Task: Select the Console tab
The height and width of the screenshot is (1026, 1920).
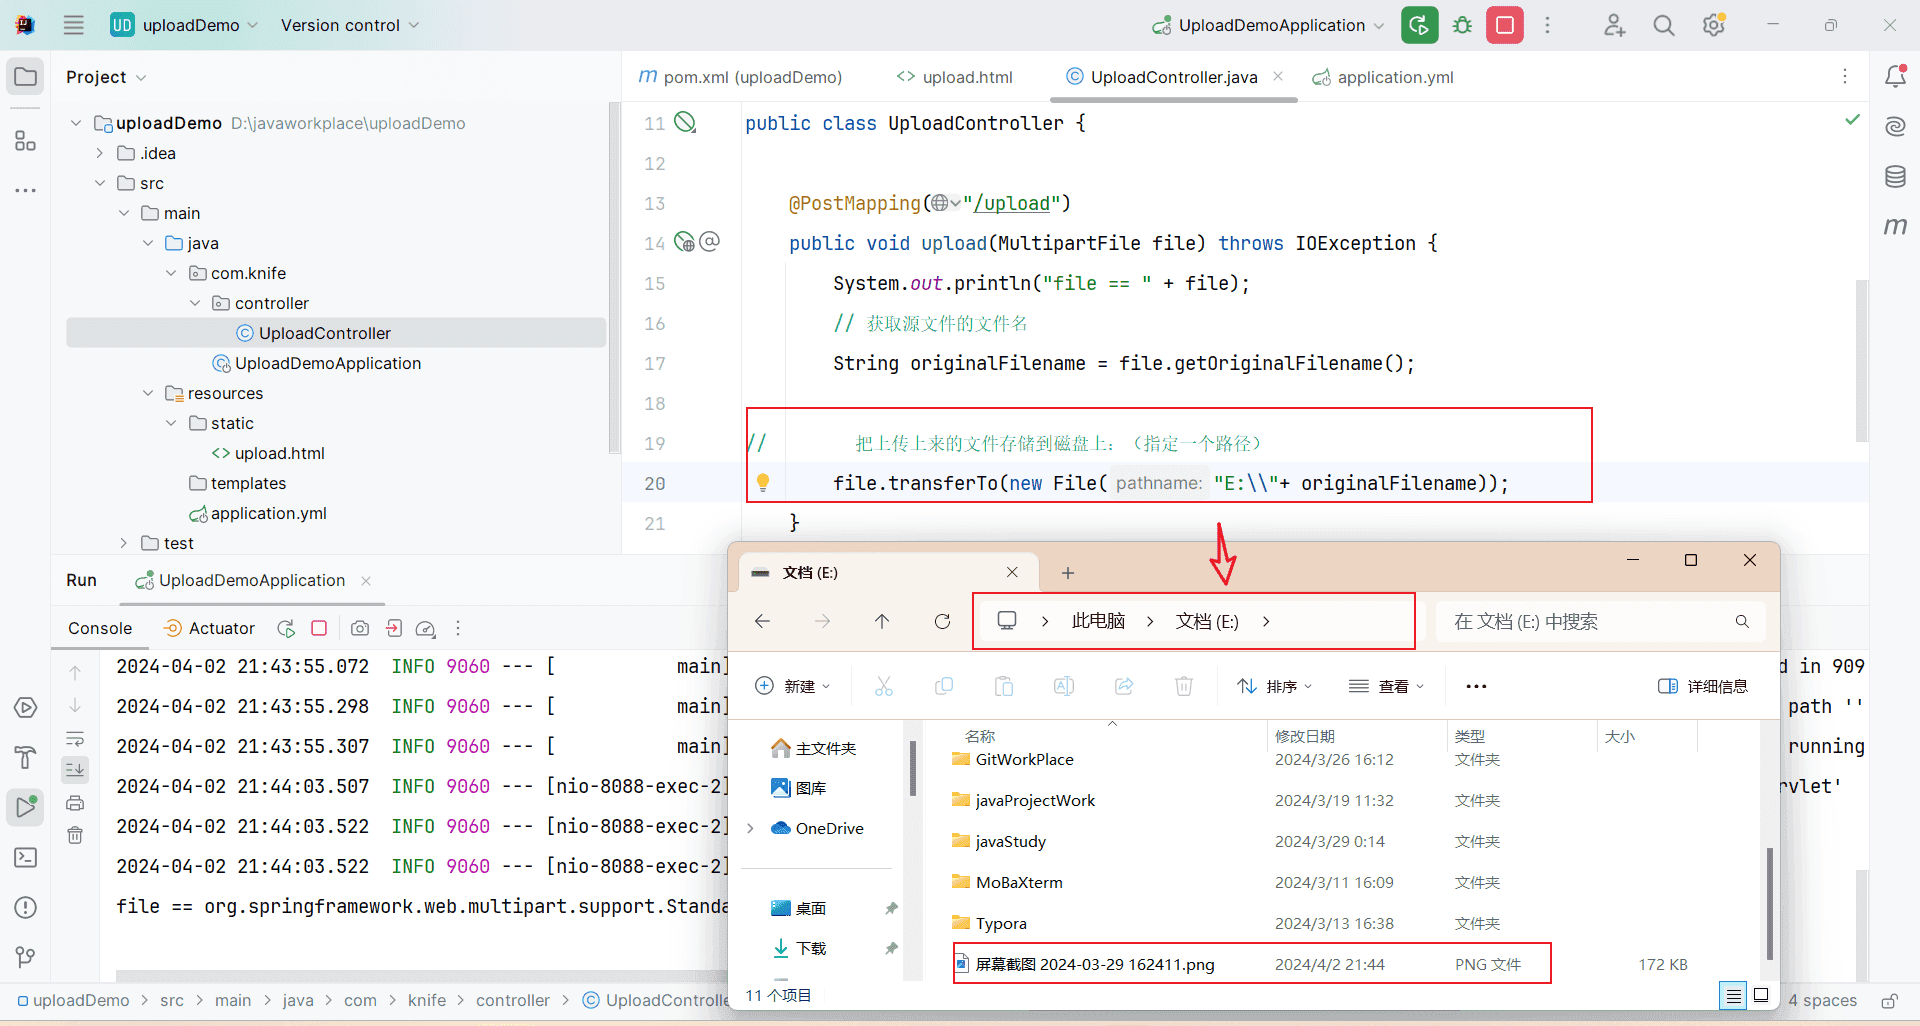Action: tap(100, 628)
